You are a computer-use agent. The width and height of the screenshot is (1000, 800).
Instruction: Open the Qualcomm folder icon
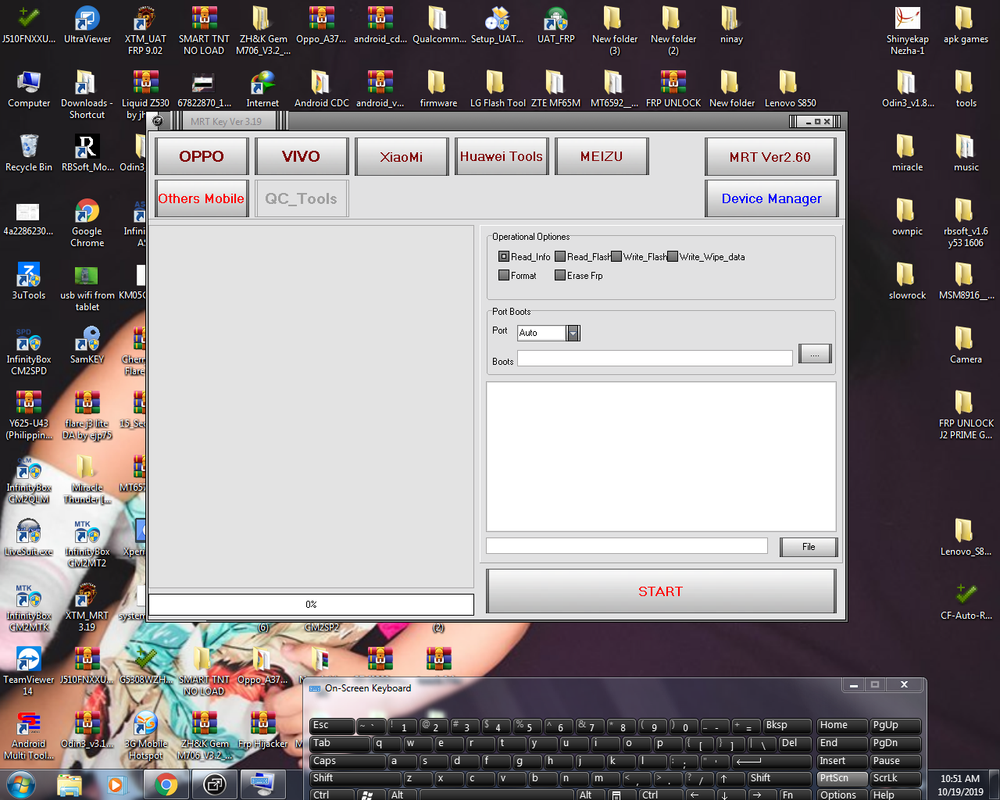[x=439, y=26]
